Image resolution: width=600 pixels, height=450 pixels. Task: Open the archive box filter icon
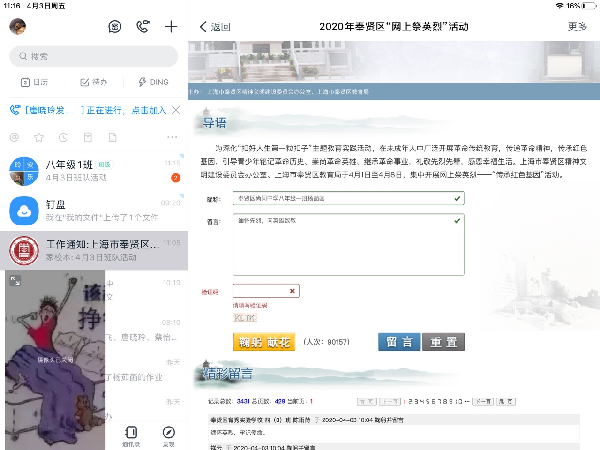tap(88, 137)
